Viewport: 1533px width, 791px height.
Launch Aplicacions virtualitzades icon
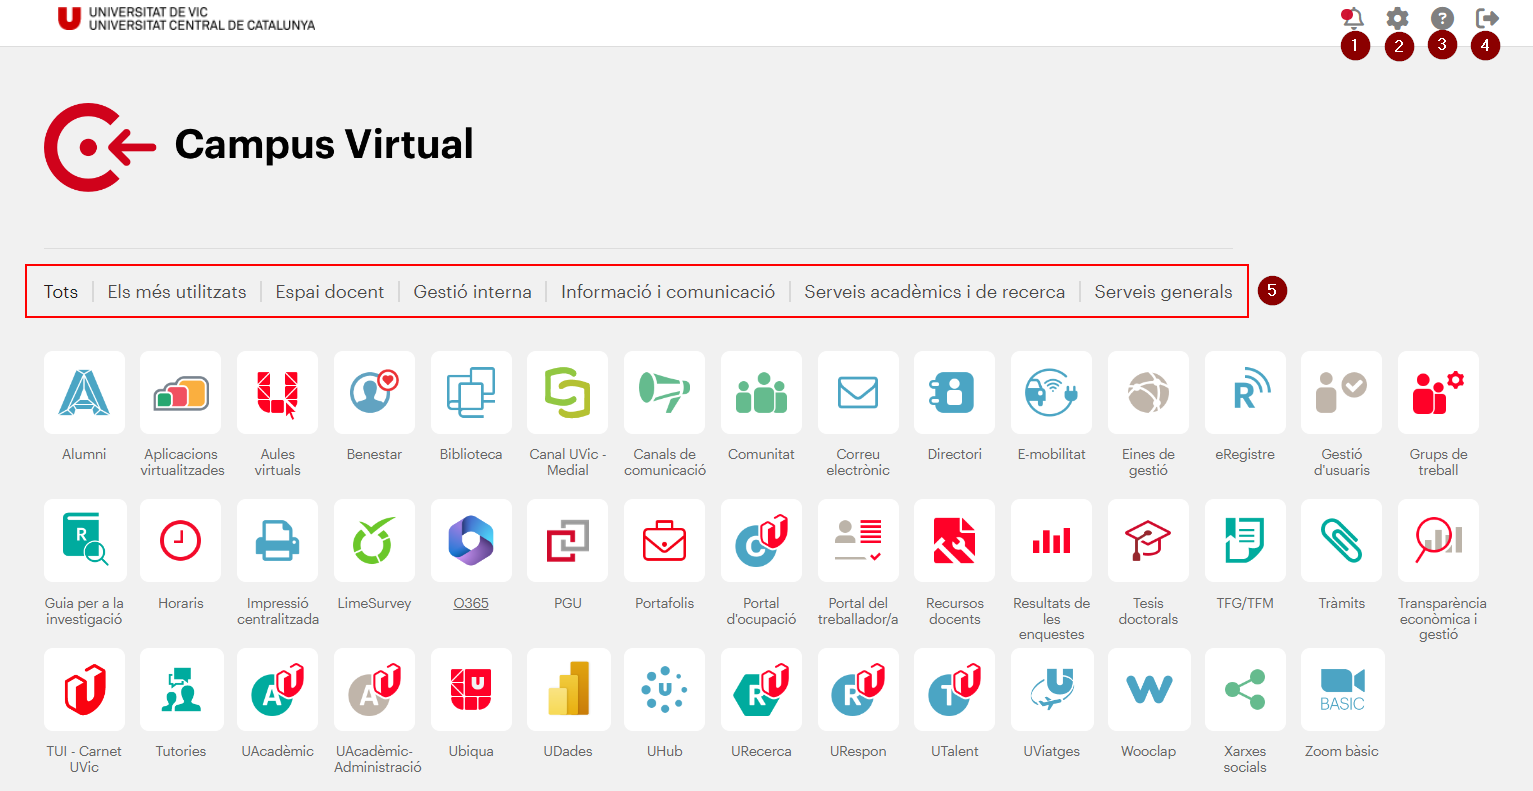click(x=181, y=392)
